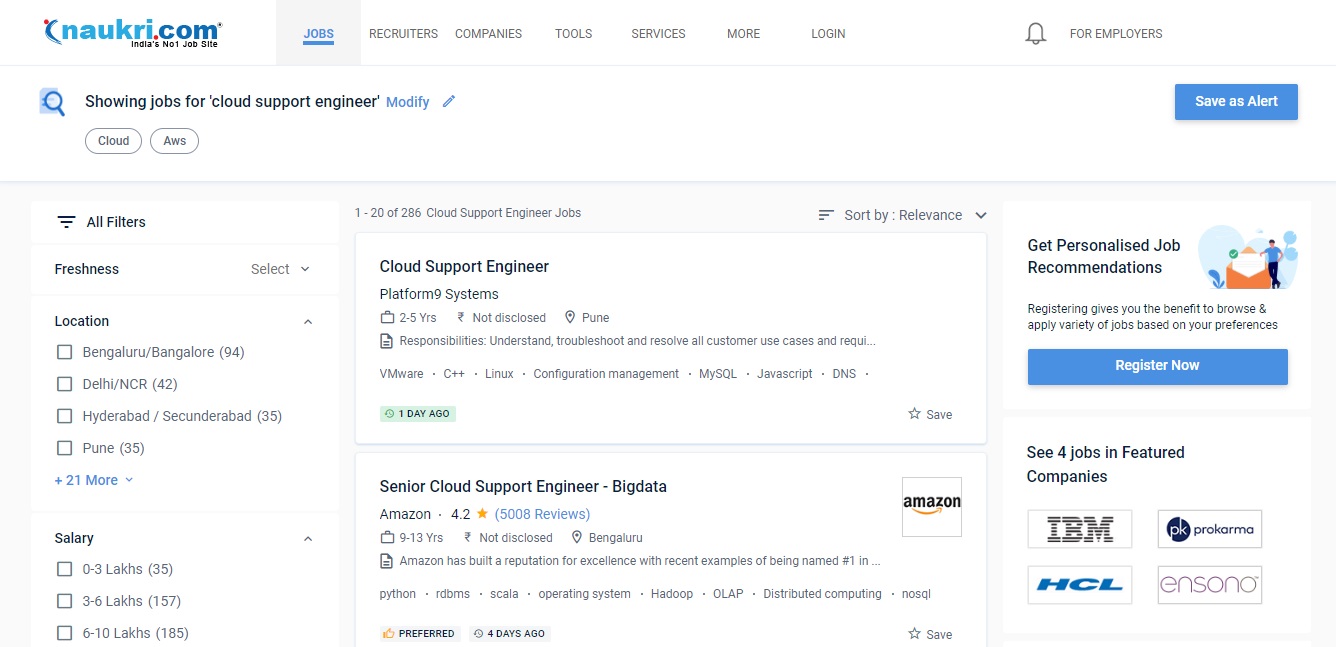Check the Bengaluru/Bangalore location filter

(65, 352)
